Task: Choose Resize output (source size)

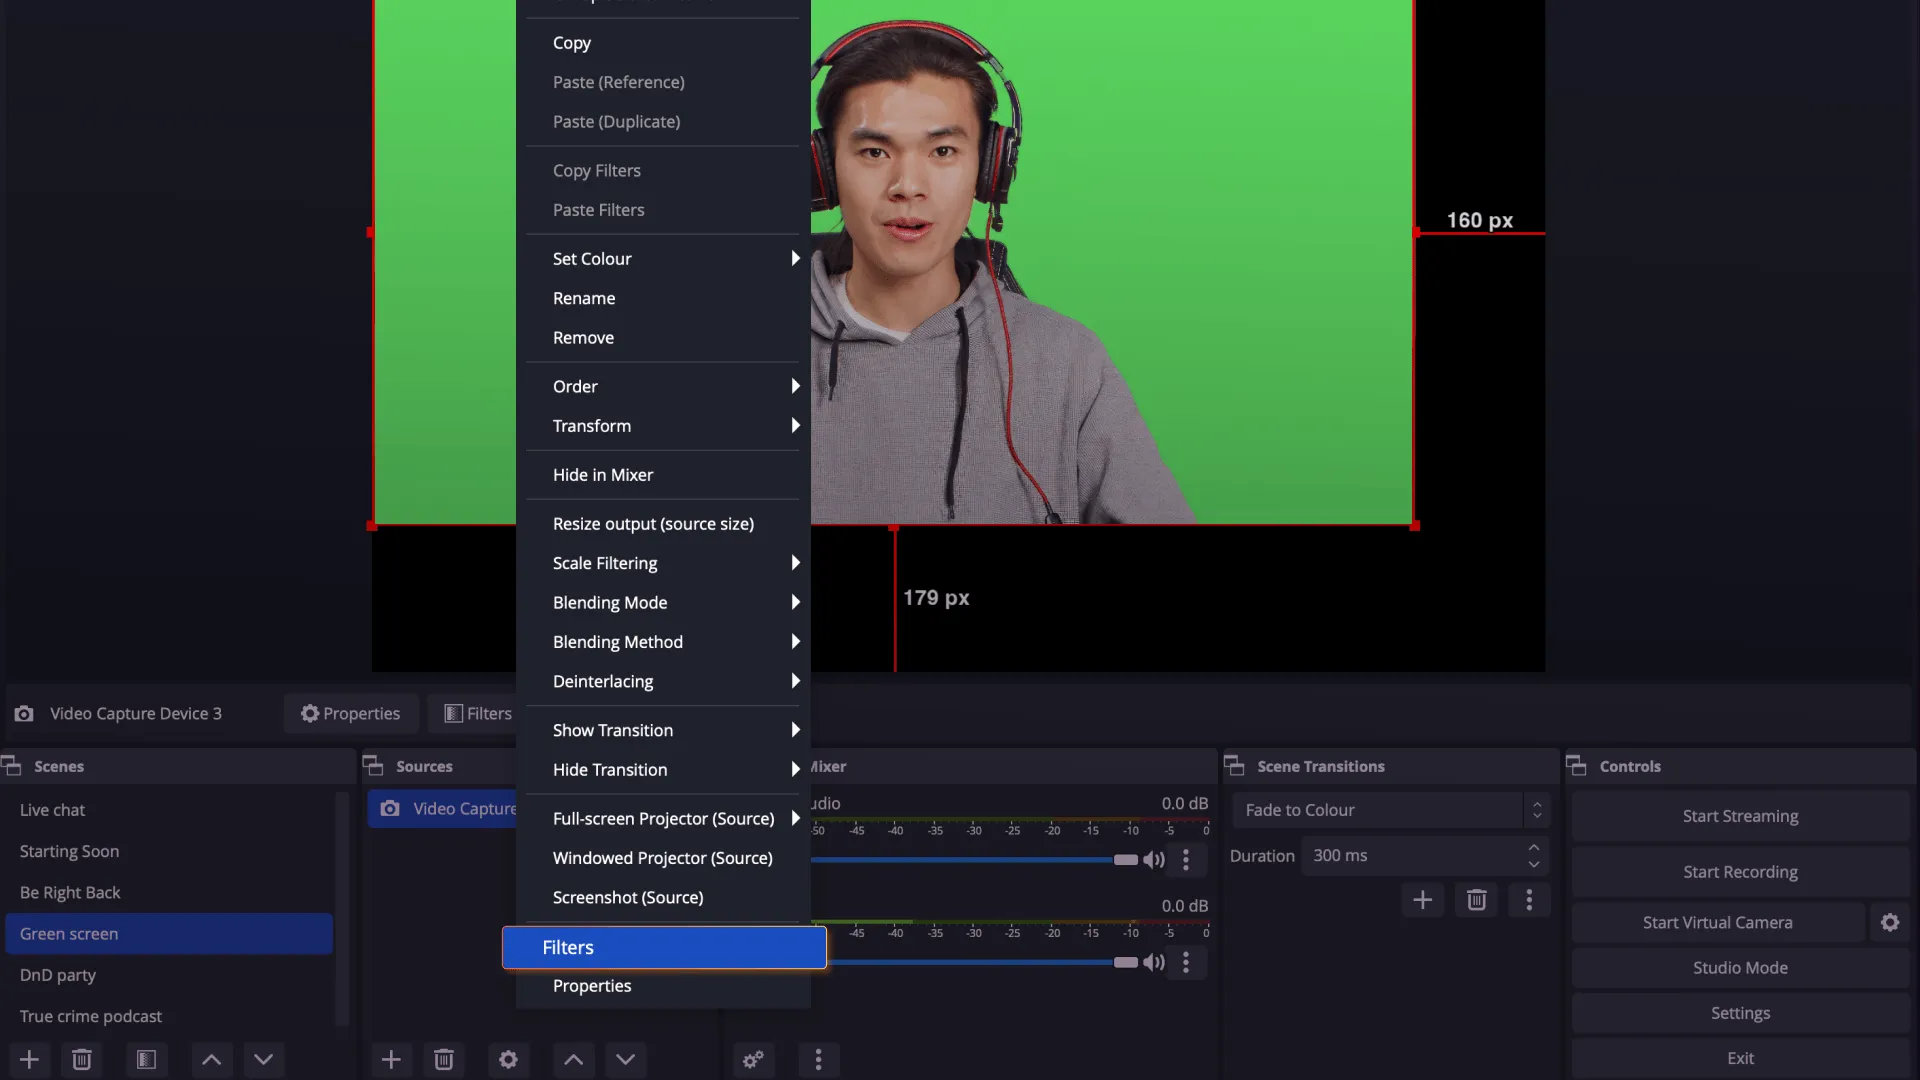Action: [664, 524]
